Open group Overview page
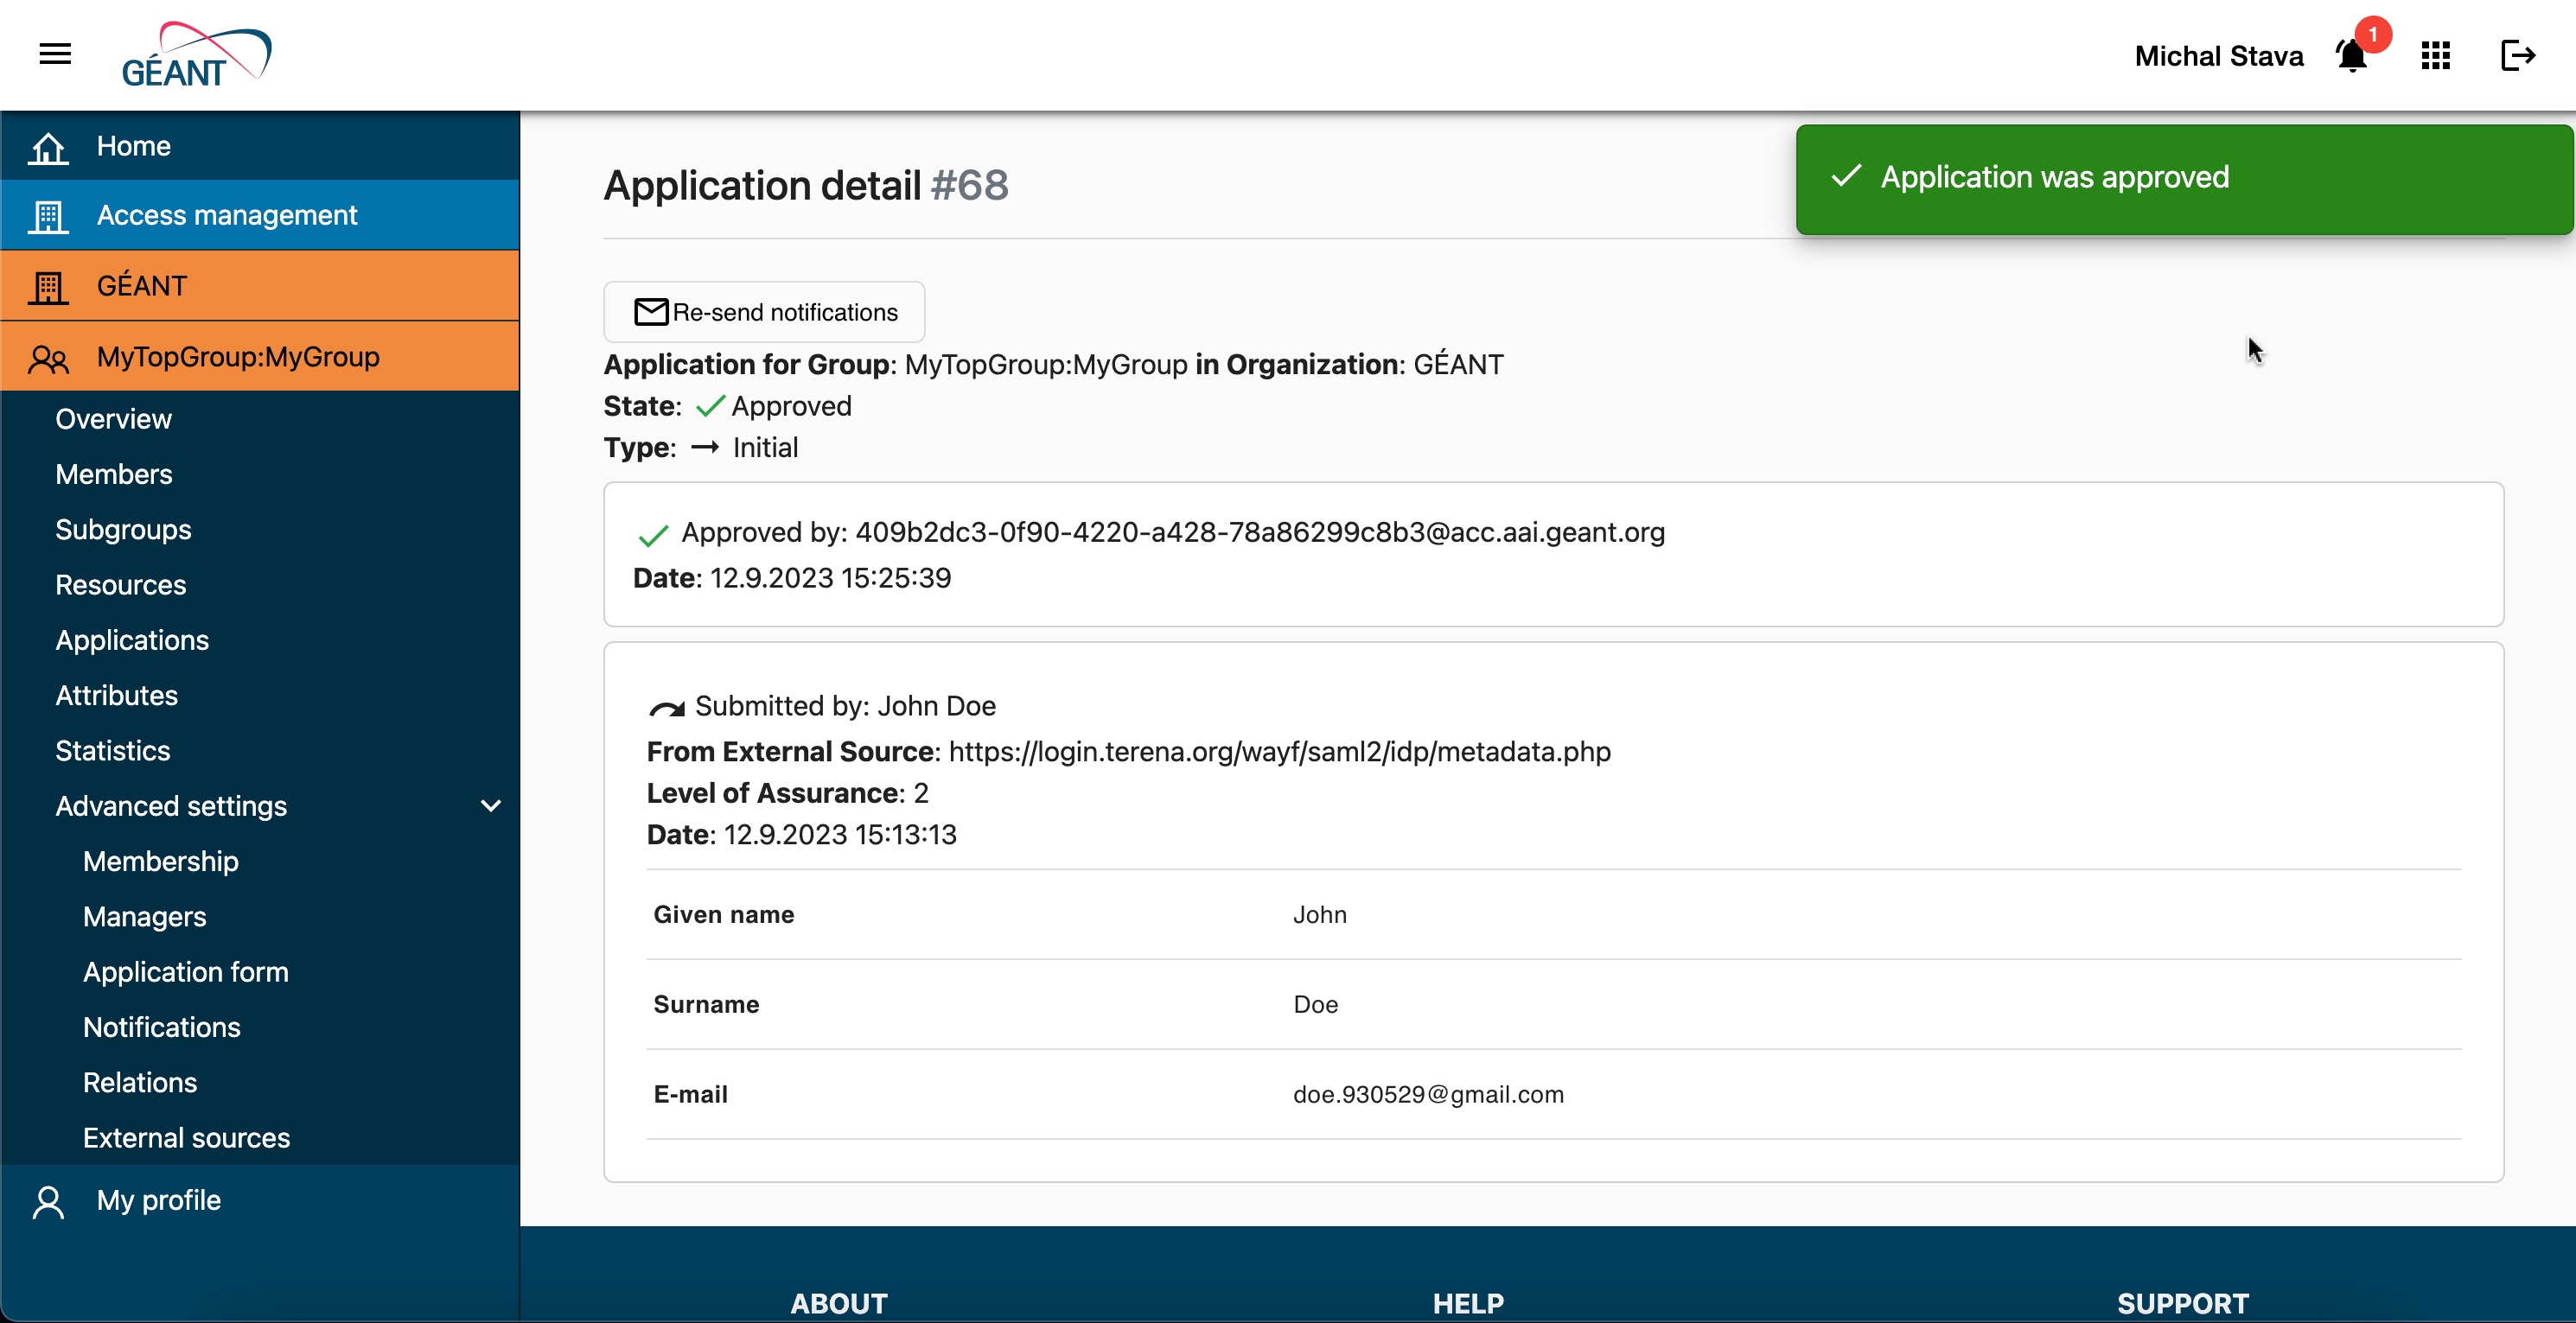The width and height of the screenshot is (2576, 1323). (x=113, y=419)
